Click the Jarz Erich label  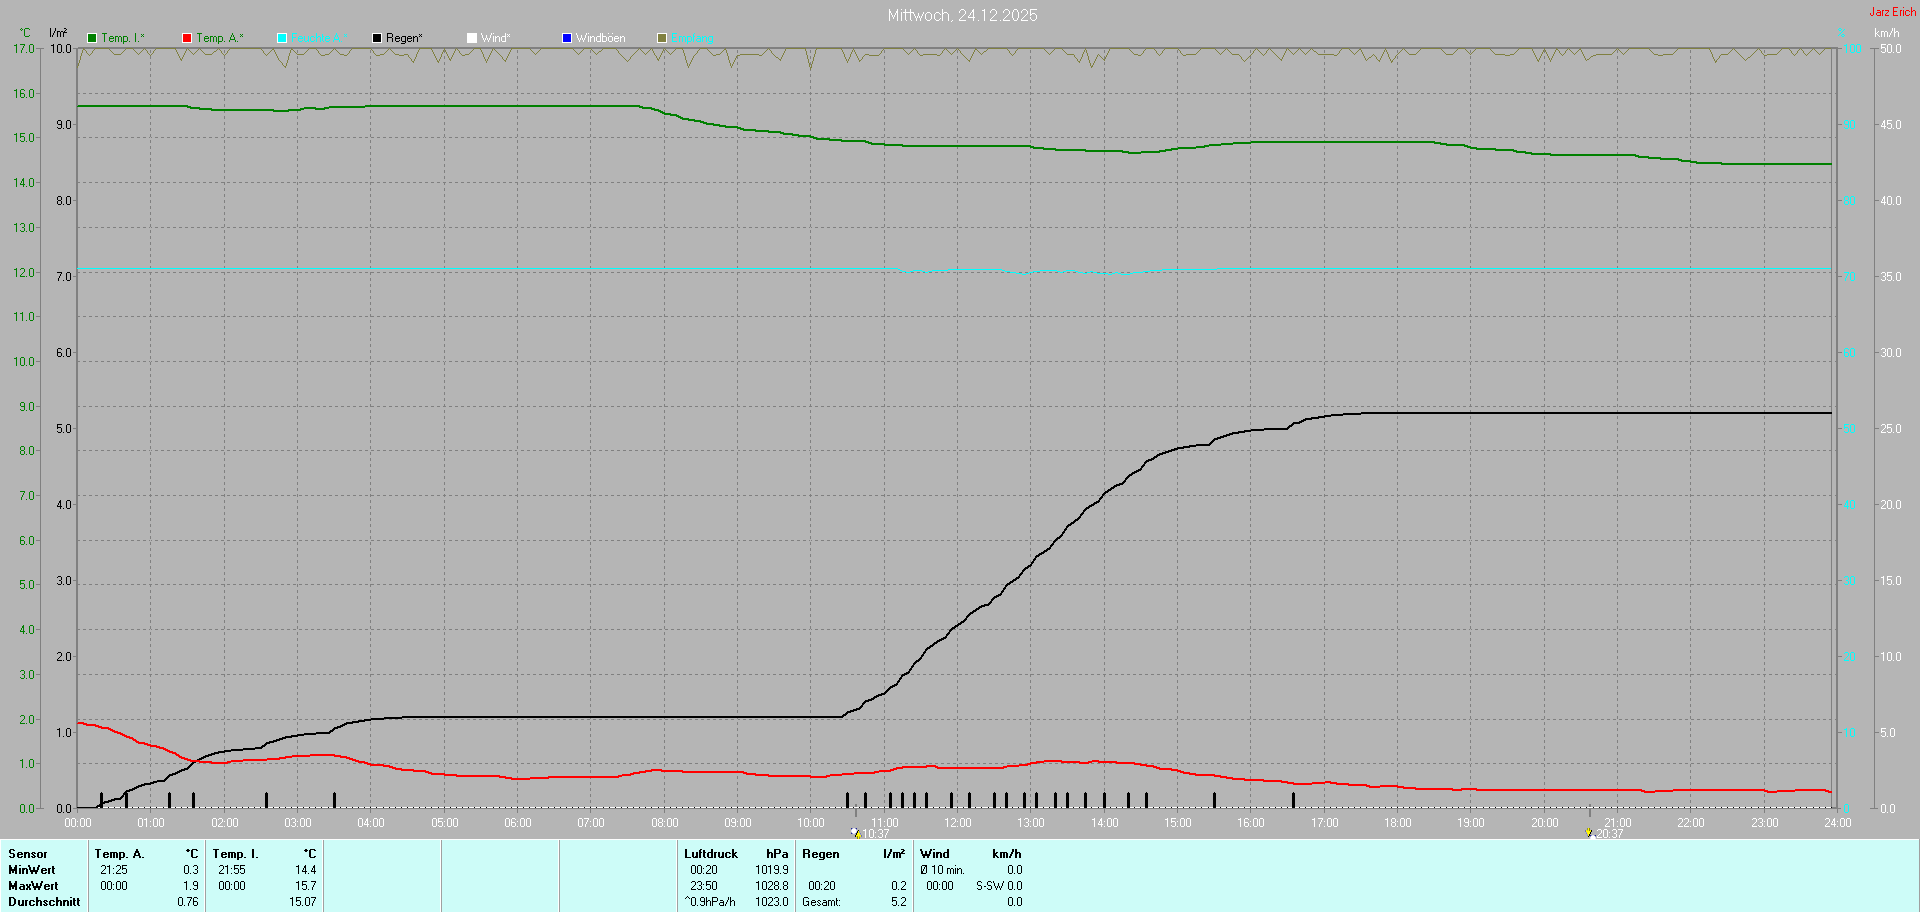click(x=1892, y=12)
